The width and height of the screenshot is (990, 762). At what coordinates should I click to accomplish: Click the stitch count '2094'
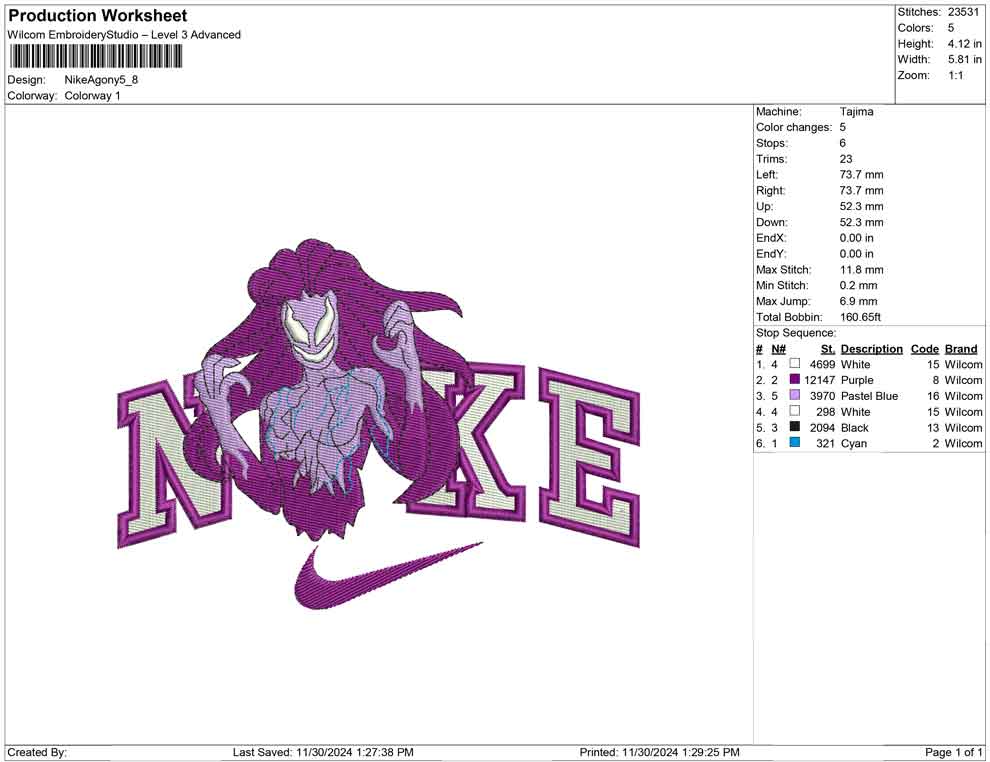[822, 427]
